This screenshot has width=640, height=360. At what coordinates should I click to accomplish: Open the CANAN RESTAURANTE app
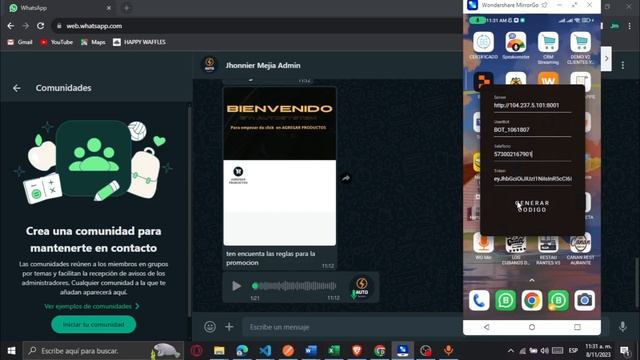pos(580,249)
